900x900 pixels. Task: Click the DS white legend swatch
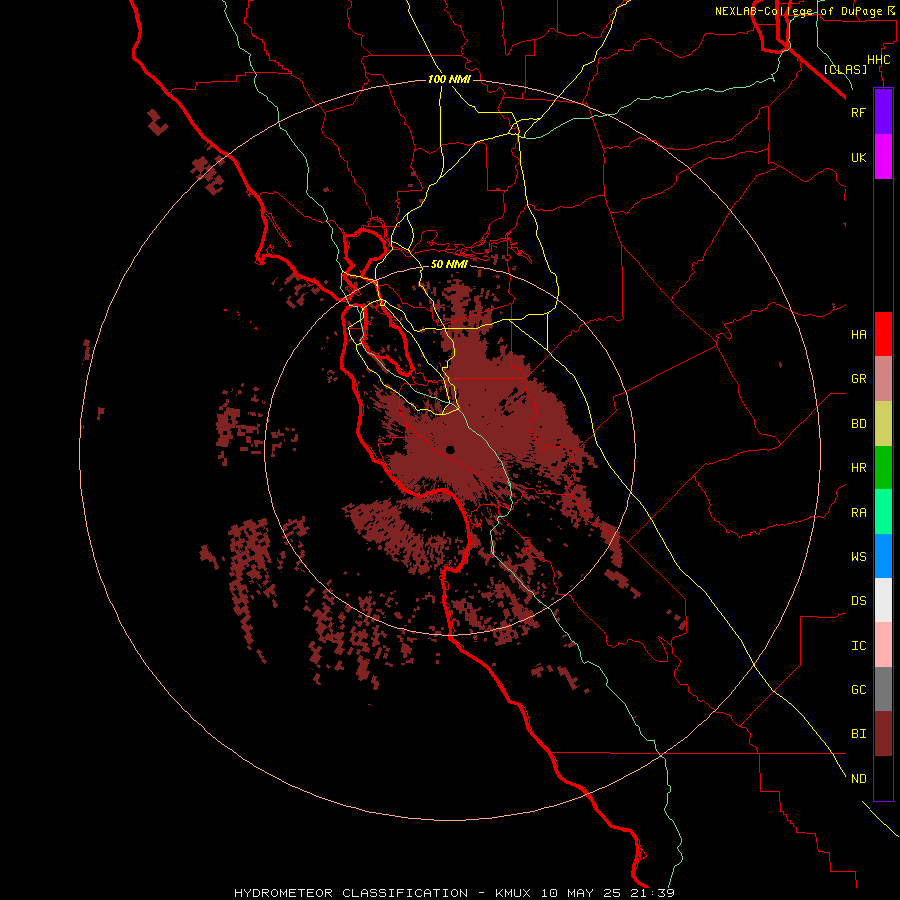(x=883, y=600)
